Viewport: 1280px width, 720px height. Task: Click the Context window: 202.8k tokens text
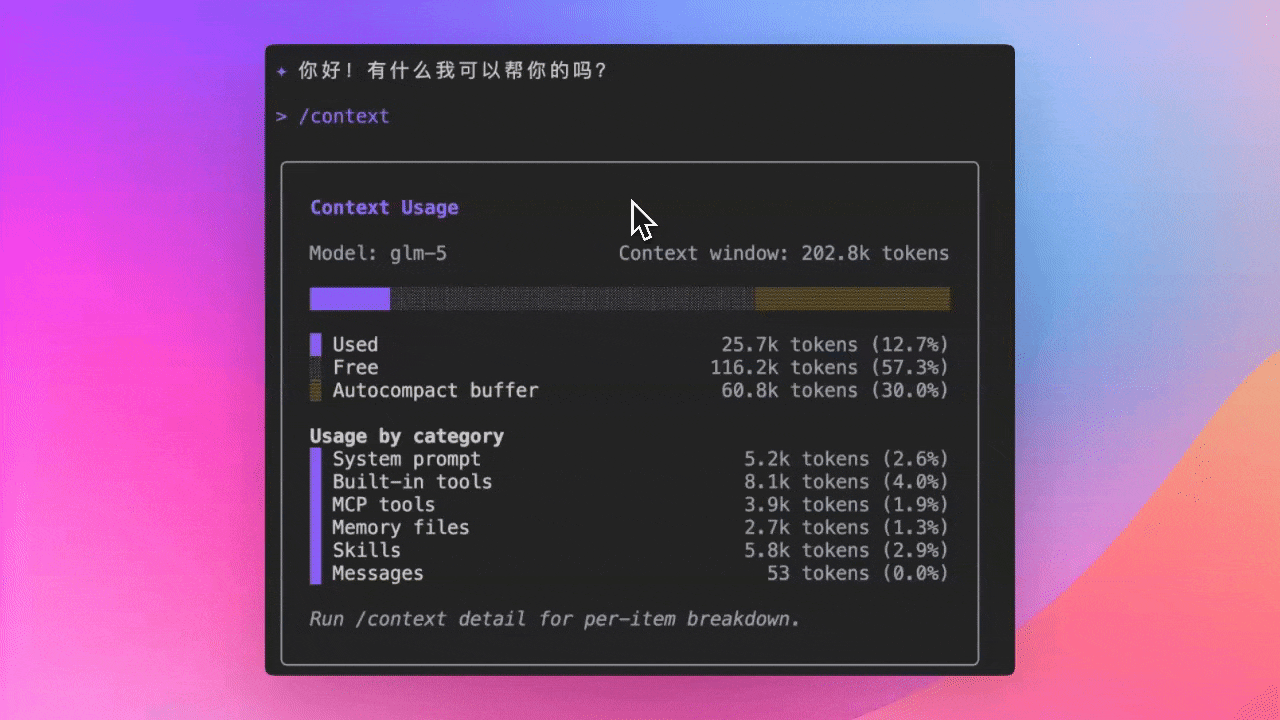tap(784, 253)
